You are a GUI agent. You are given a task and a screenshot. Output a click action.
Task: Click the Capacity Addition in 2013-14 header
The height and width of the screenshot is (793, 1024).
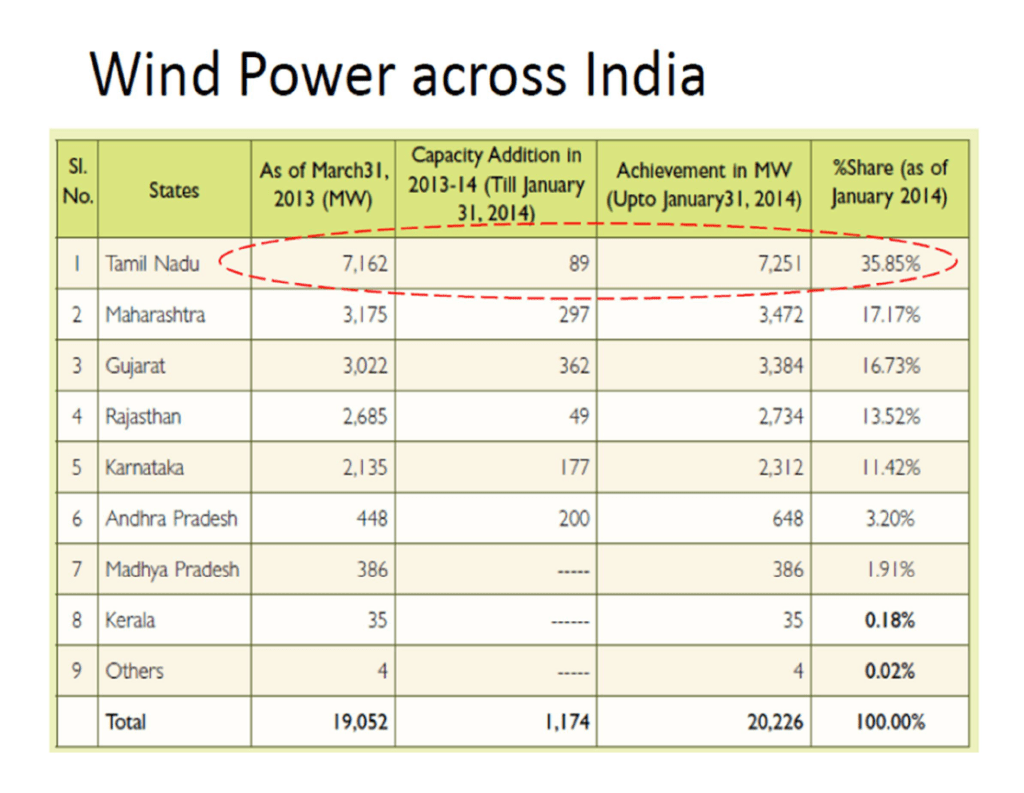[495, 187]
